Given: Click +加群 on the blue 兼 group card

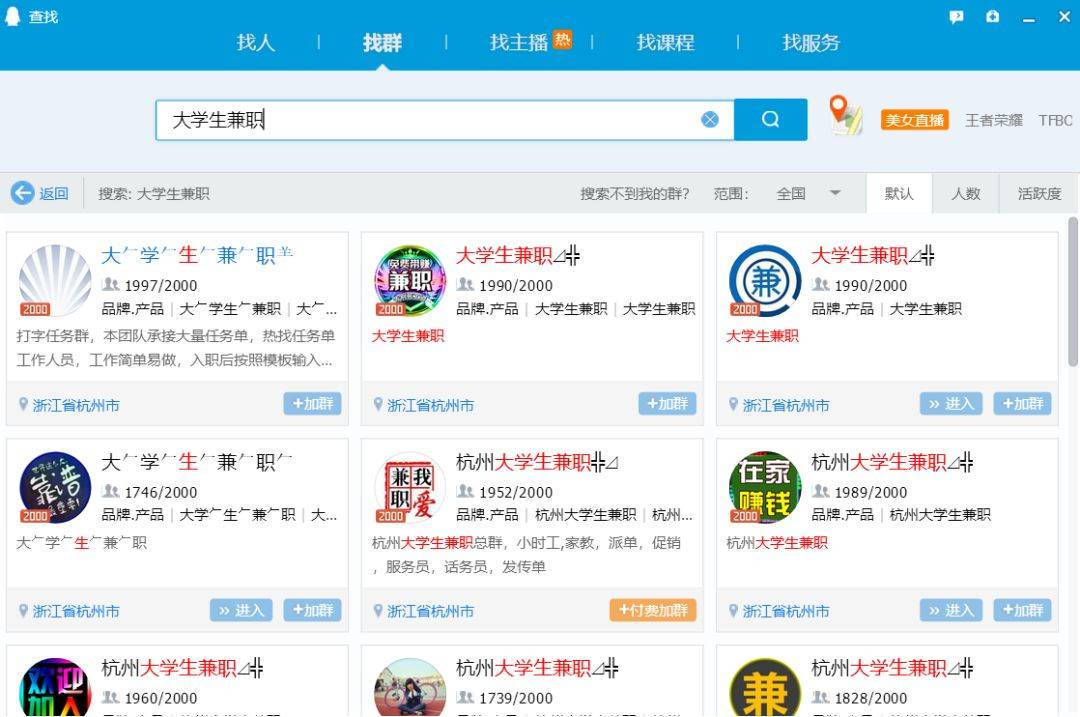Looking at the screenshot, I should coord(1022,404).
